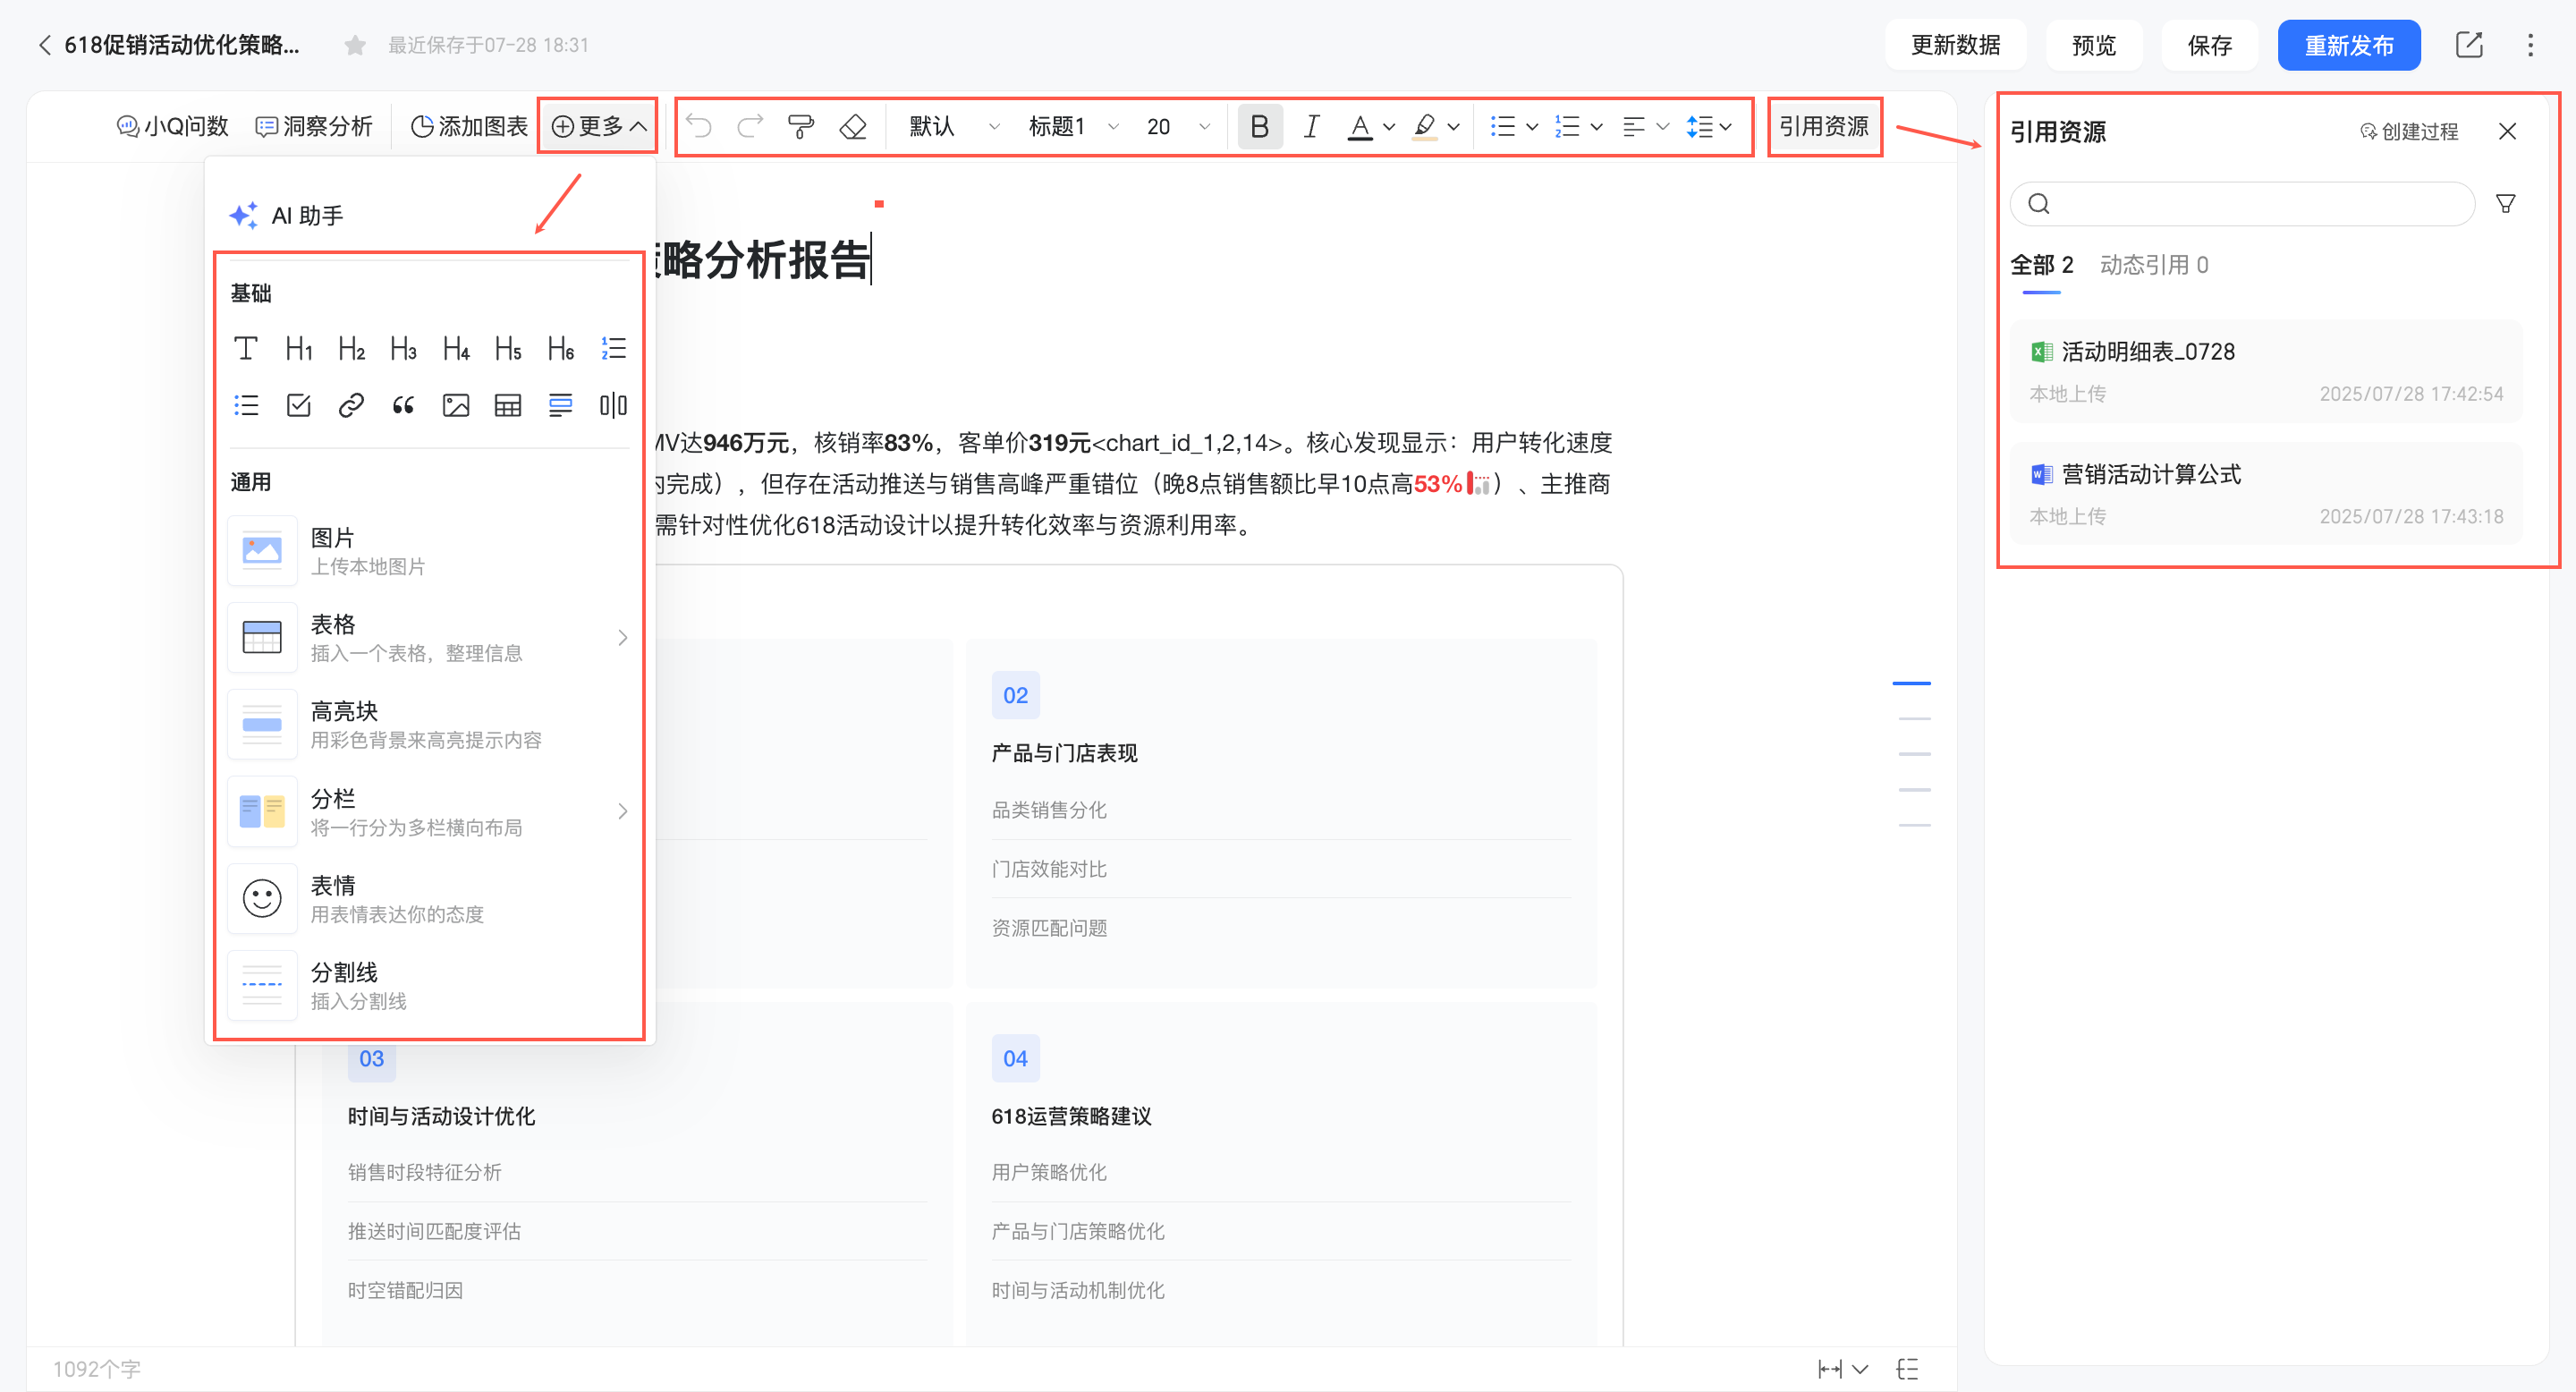
Task: Click the open-in-new-window icon top right
Action: click(2469, 45)
